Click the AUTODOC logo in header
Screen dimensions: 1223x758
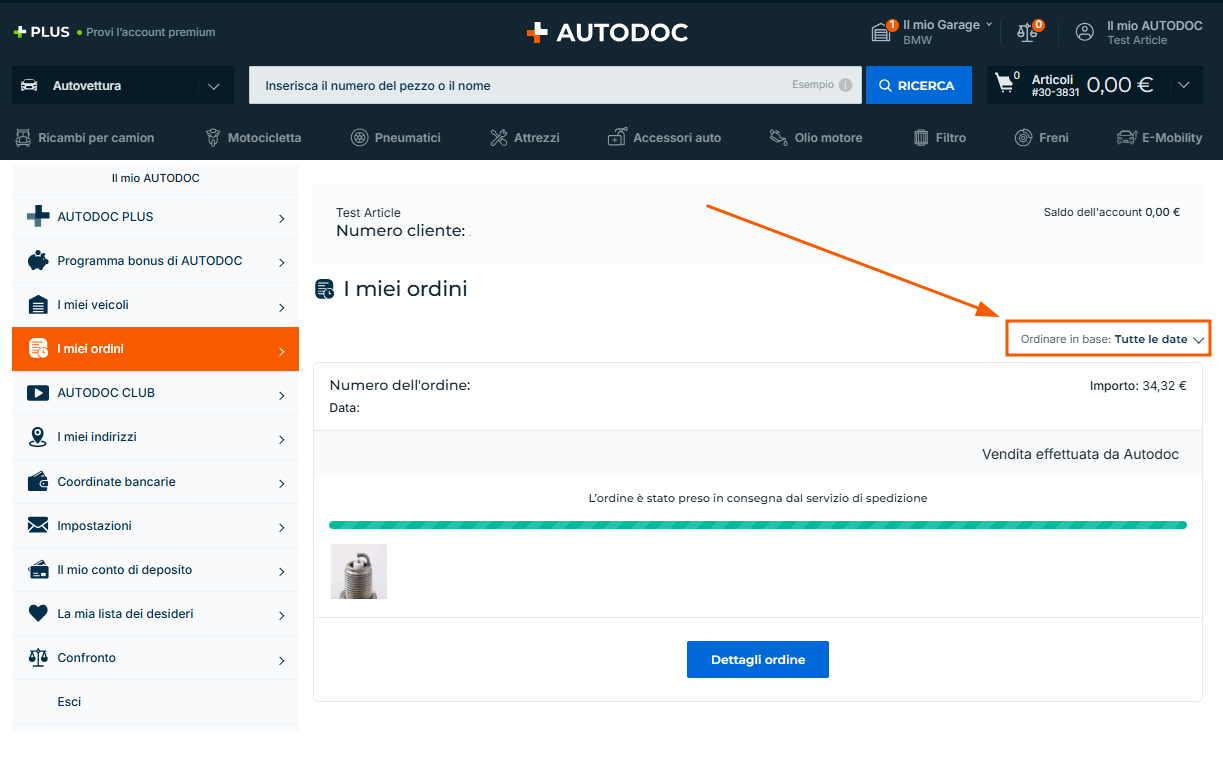tap(607, 32)
